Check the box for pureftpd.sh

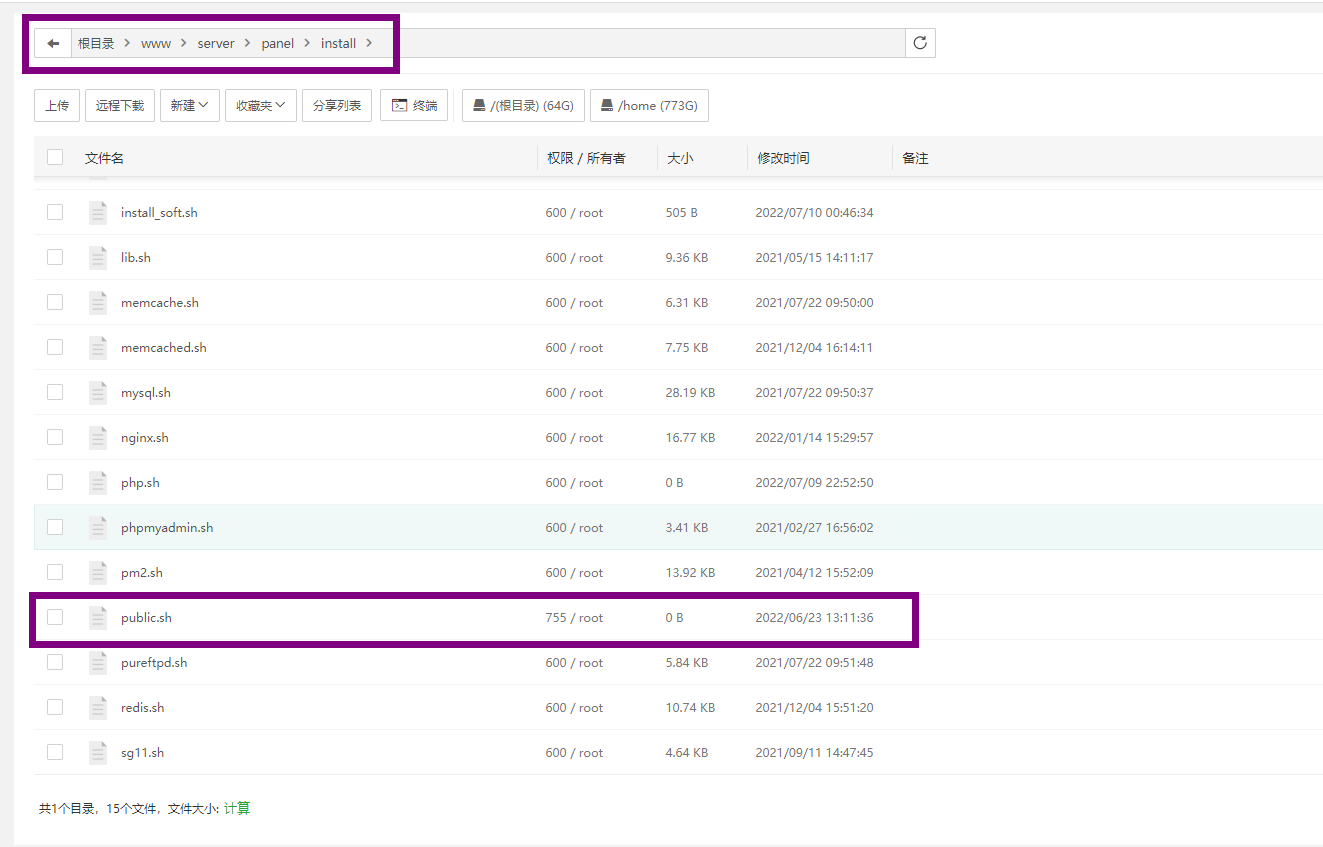(55, 662)
